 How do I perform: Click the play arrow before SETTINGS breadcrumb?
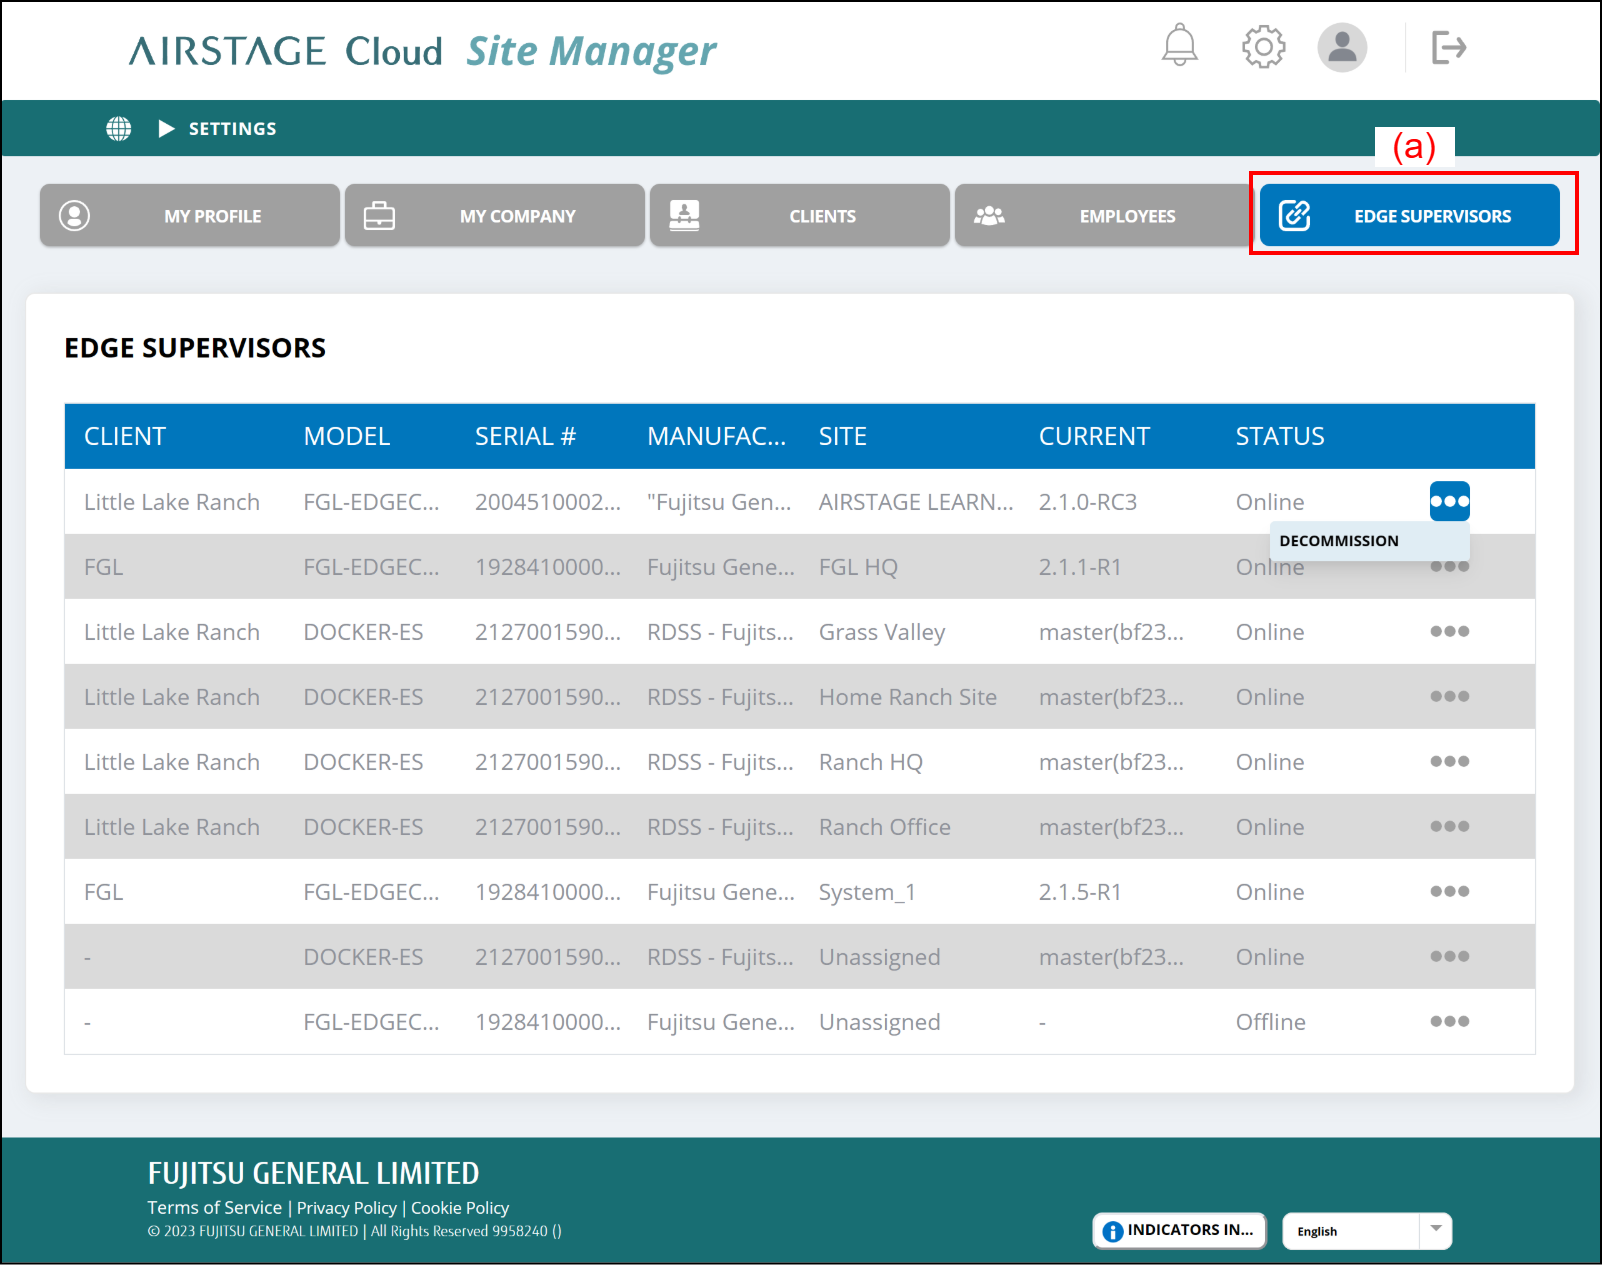click(x=166, y=129)
